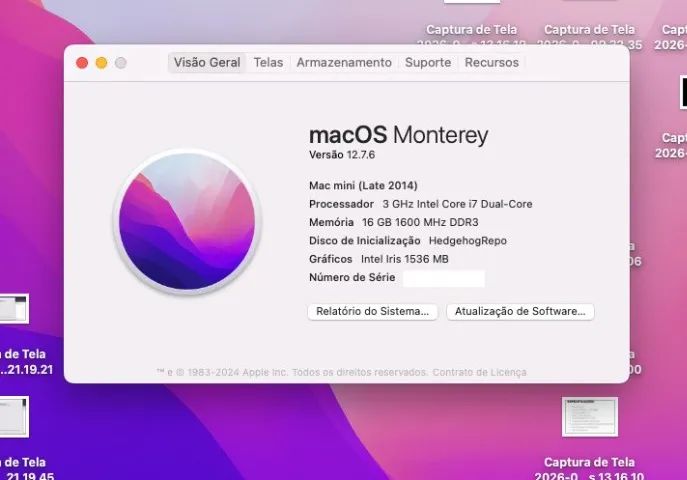Close the About This Mac window
This screenshot has width=687, height=480.
click(82, 63)
